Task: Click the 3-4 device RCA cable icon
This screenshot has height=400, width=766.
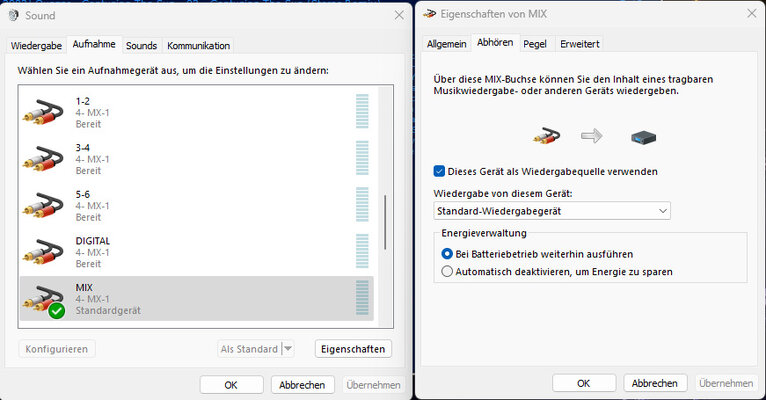Action: pos(43,159)
